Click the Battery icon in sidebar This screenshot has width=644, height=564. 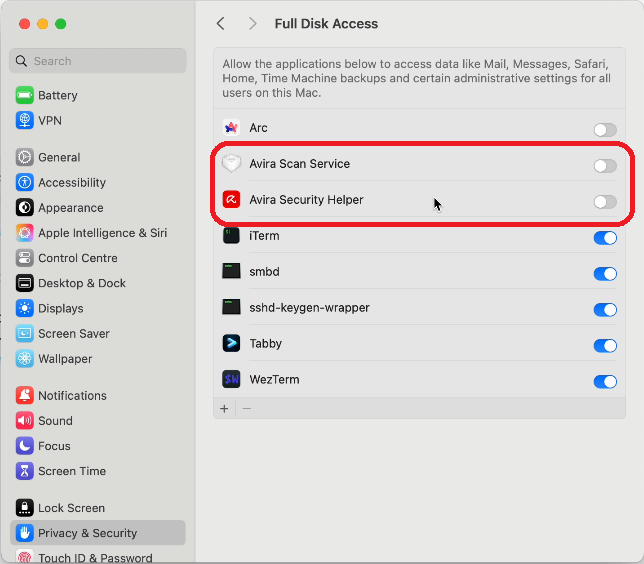(25, 95)
